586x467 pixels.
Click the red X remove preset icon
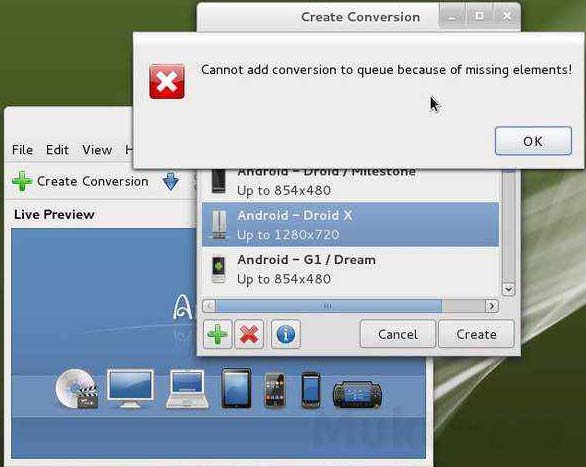pyautogui.click(x=249, y=334)
